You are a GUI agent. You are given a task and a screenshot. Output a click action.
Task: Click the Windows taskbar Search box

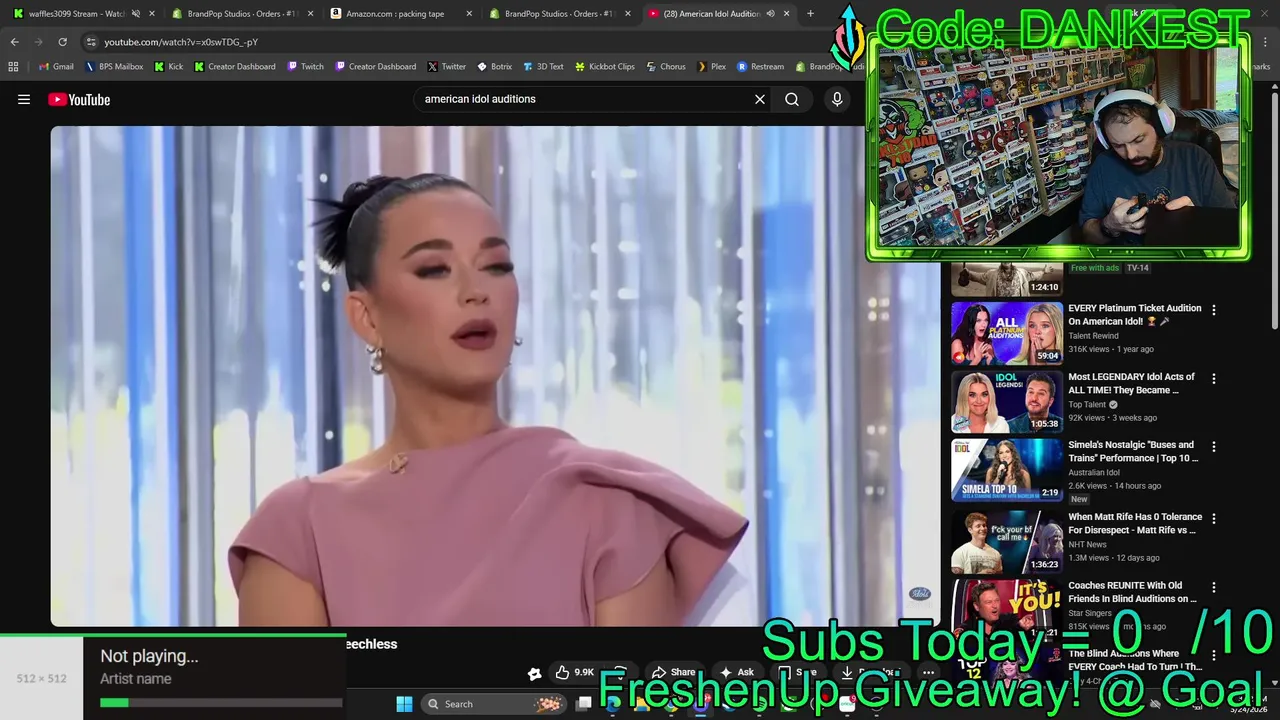[x=492, y=704]
